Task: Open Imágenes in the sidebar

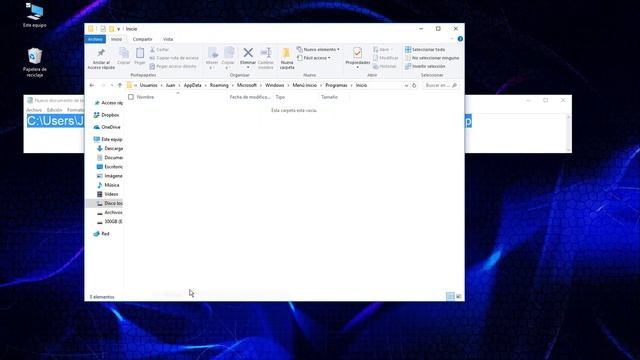Action: 109,176
